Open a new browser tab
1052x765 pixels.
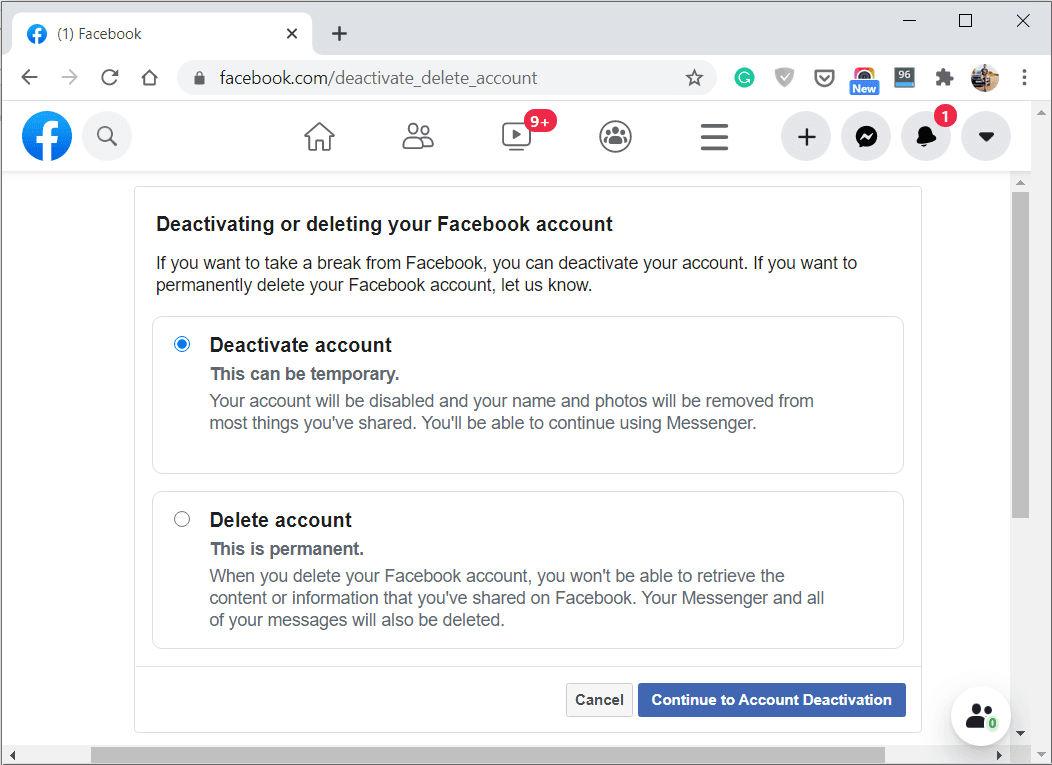(339, 34)
